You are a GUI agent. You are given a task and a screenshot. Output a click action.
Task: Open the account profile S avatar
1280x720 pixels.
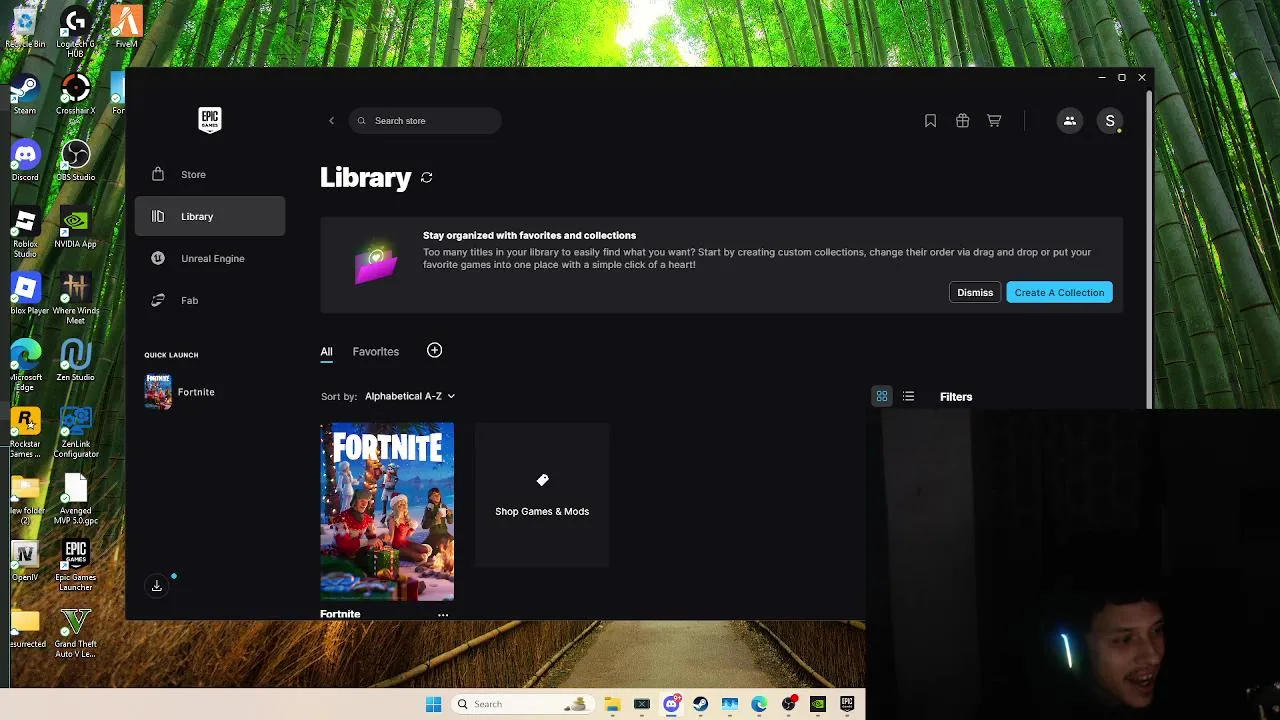click(x=1110, y=121)
